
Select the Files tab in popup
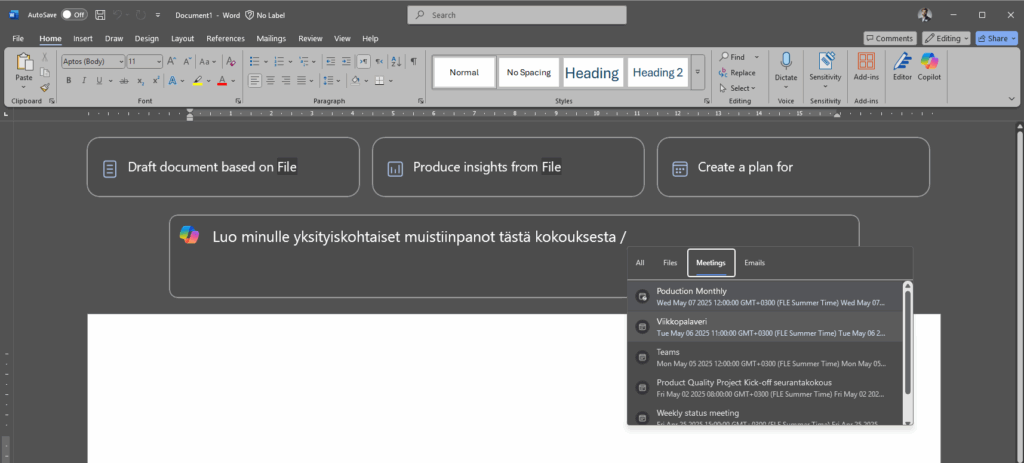click(x=670, y=263)
